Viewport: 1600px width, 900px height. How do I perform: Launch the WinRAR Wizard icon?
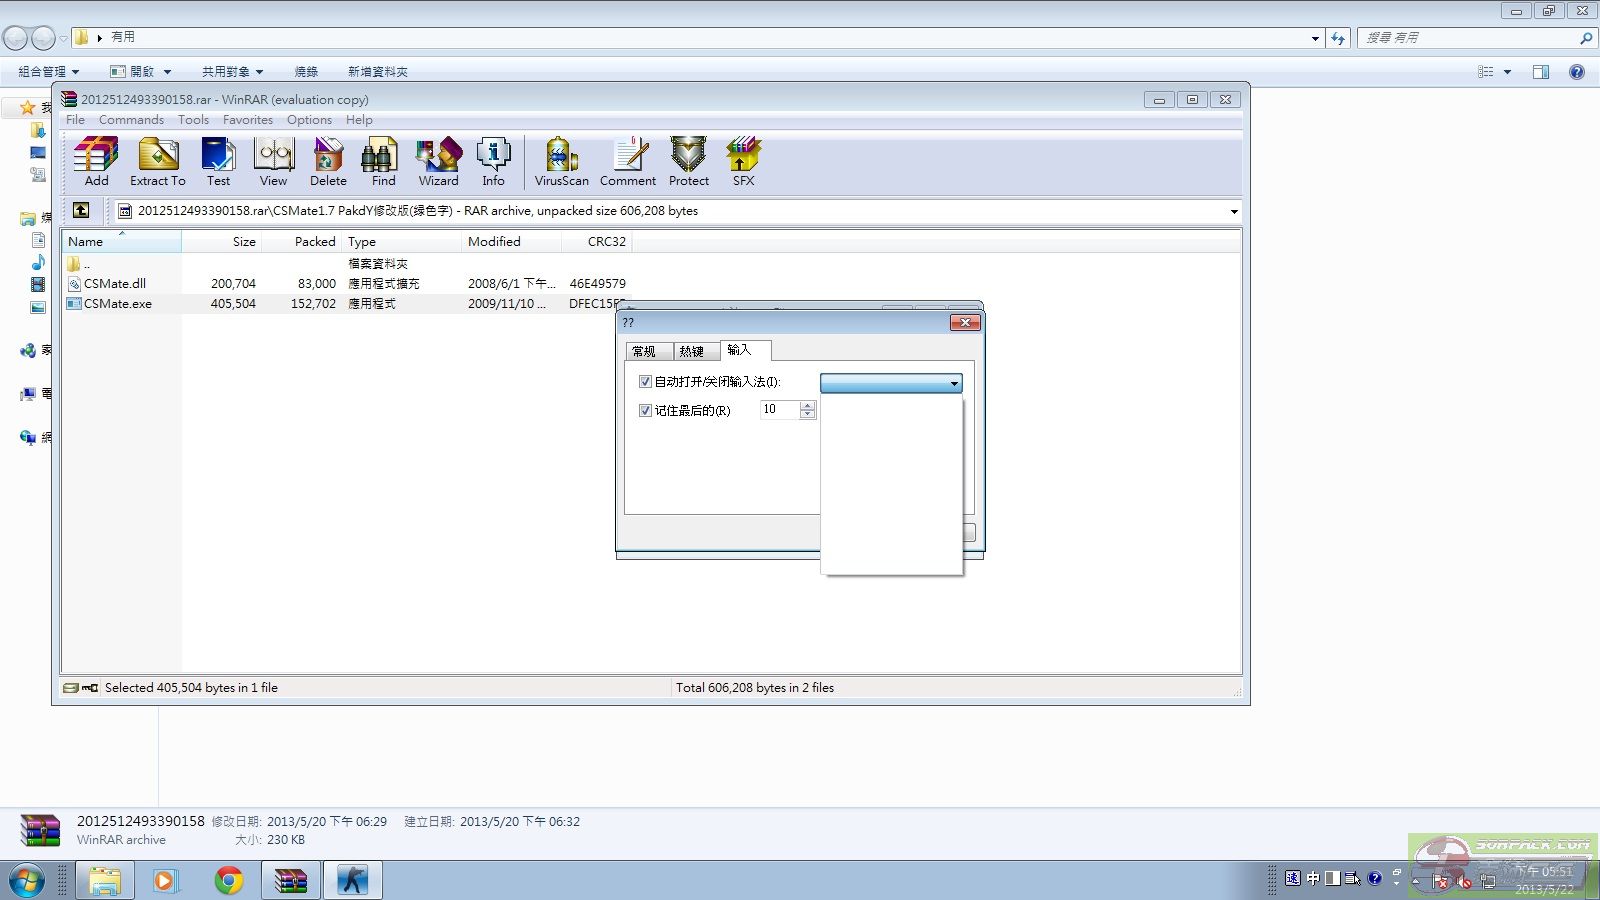438,162
